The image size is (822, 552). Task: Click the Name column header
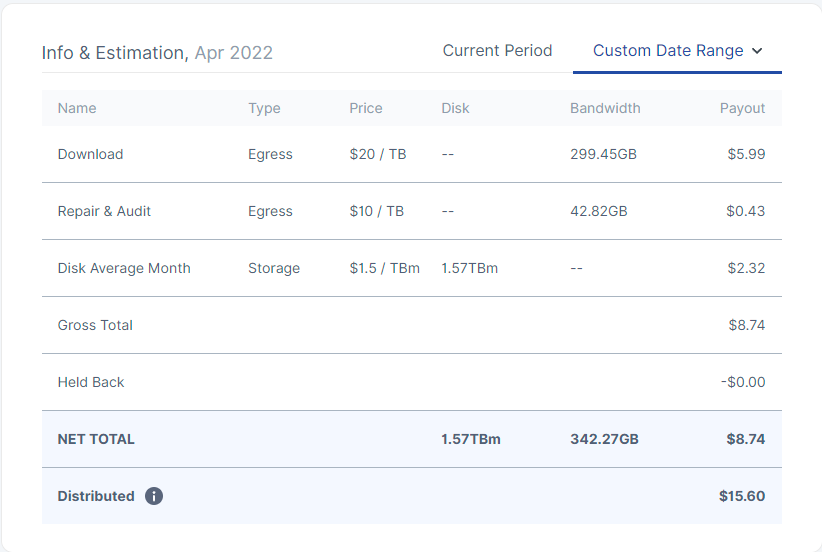click(77, 108)
